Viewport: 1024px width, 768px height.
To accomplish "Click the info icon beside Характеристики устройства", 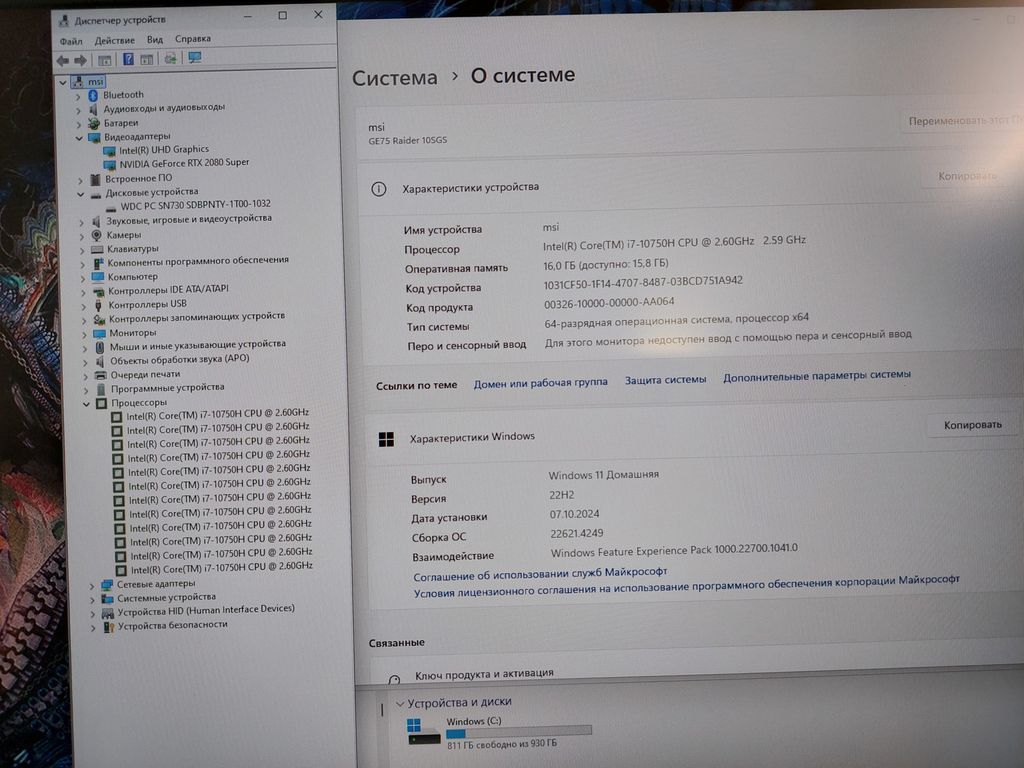I will (x=379, y=189).
